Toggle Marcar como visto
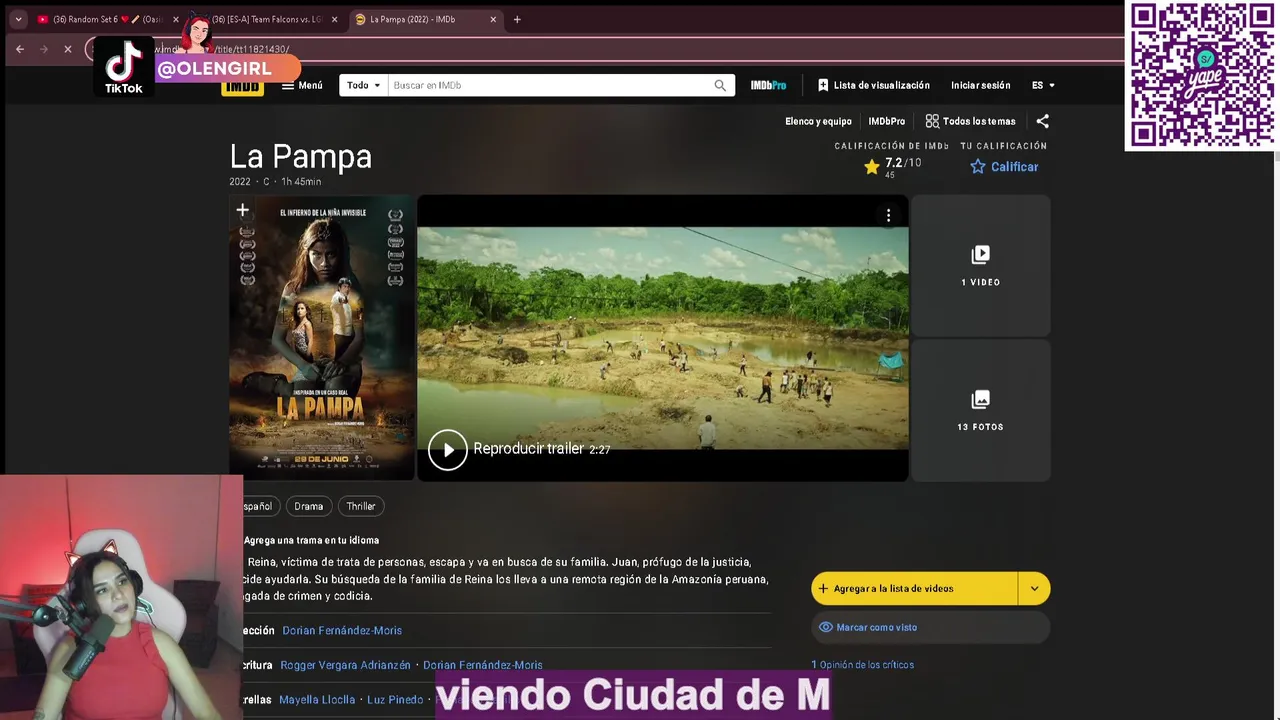This screenshot has width=1280, height=720. (930, 627)
